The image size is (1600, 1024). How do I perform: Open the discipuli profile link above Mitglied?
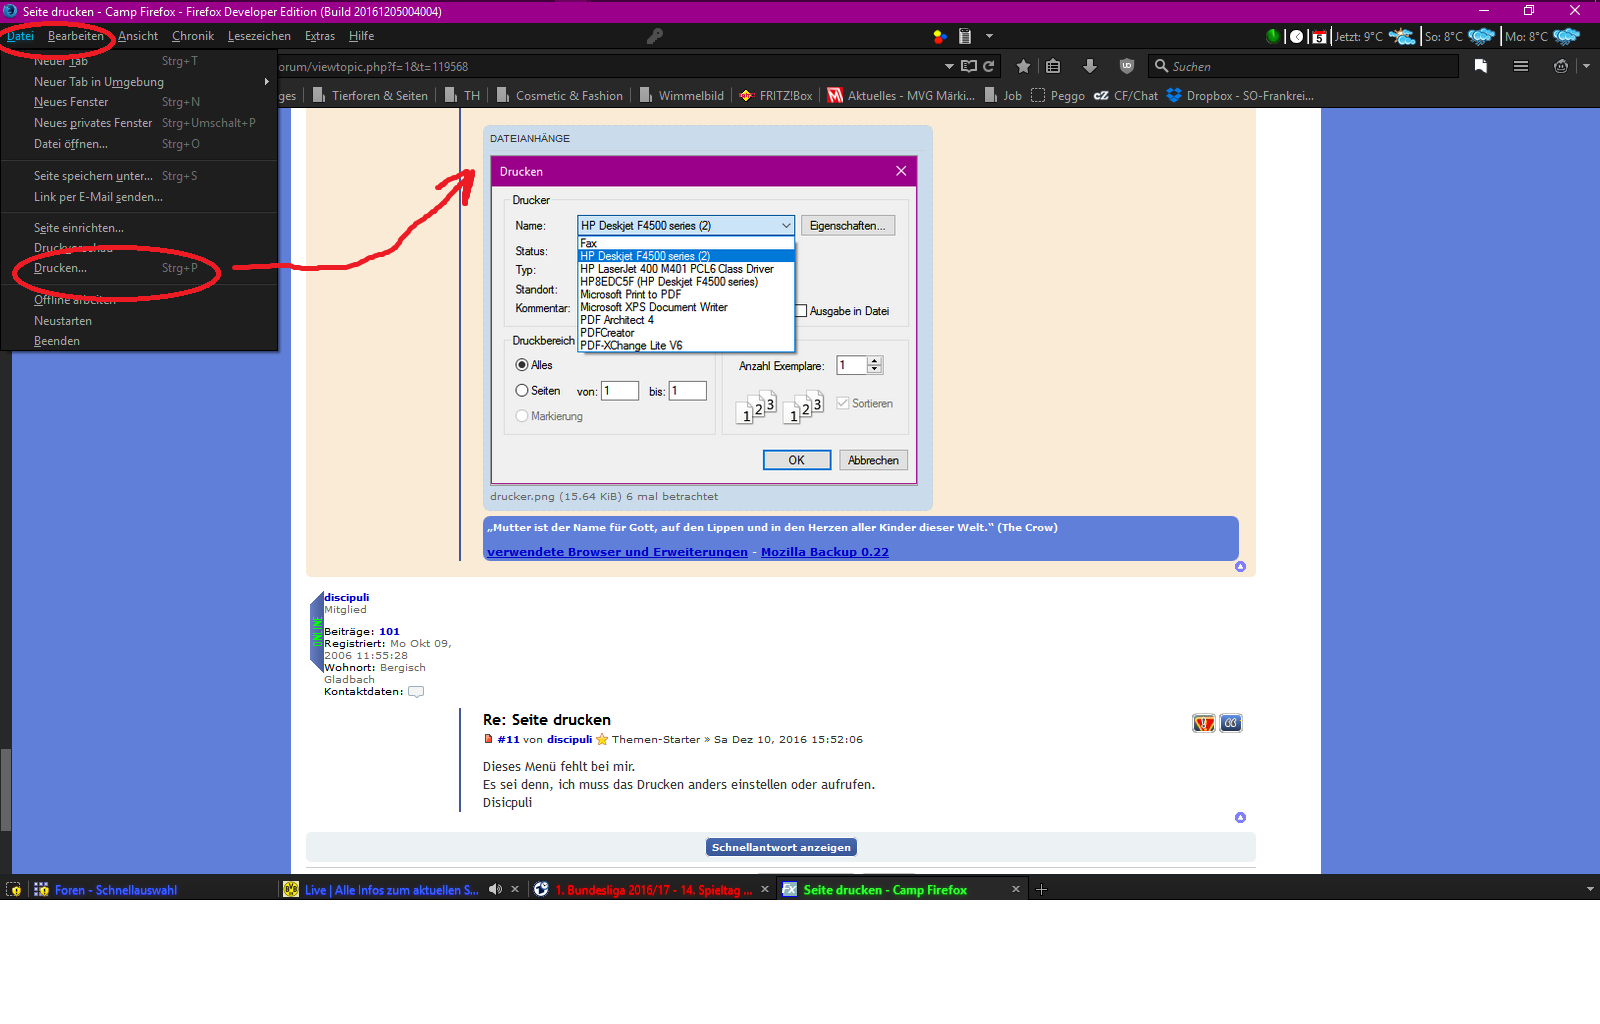[x=346, y=597]
